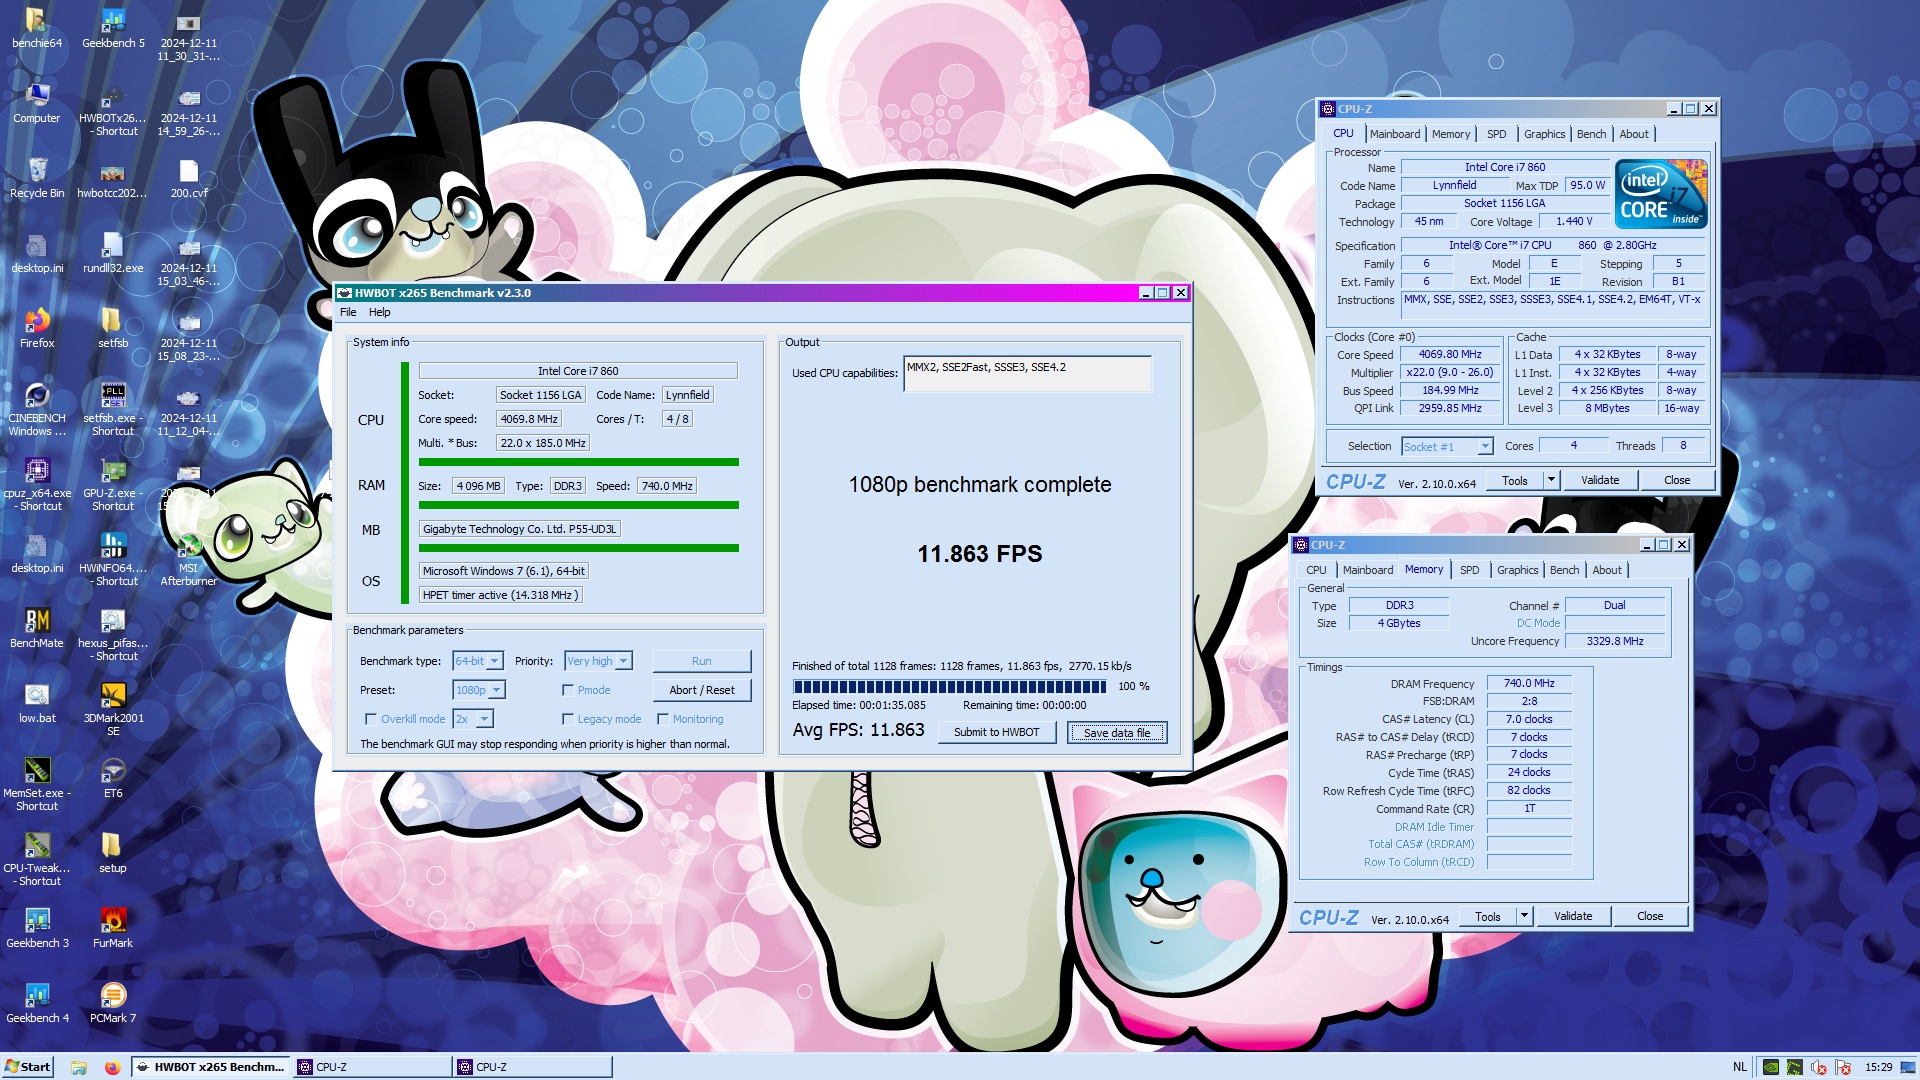Open ET6 desktop icon
1920x1080 pixels.
click(113, 777)
